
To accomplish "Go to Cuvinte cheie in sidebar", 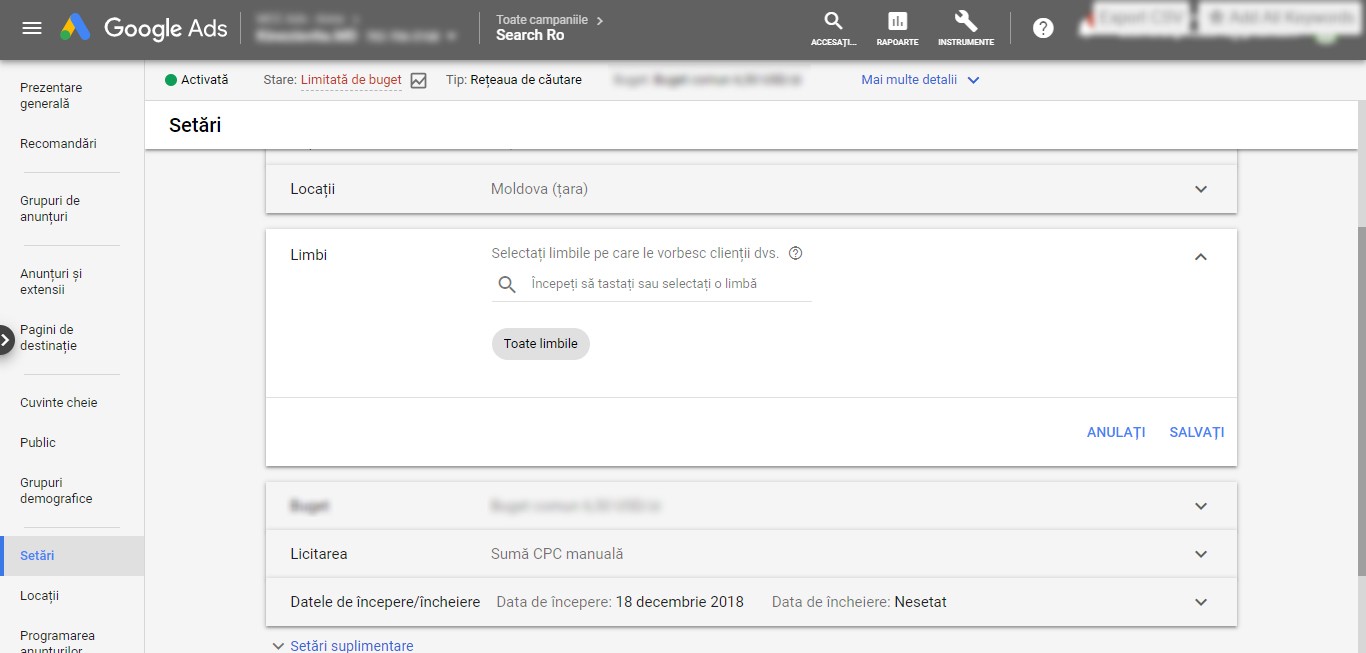I will point(59,403).
